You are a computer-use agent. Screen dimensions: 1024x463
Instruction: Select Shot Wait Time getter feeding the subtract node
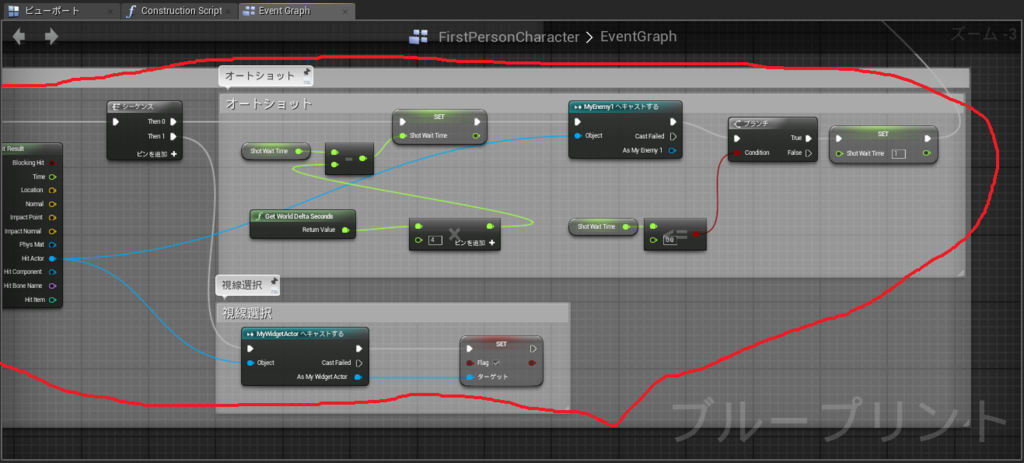(x=276, y=152)
